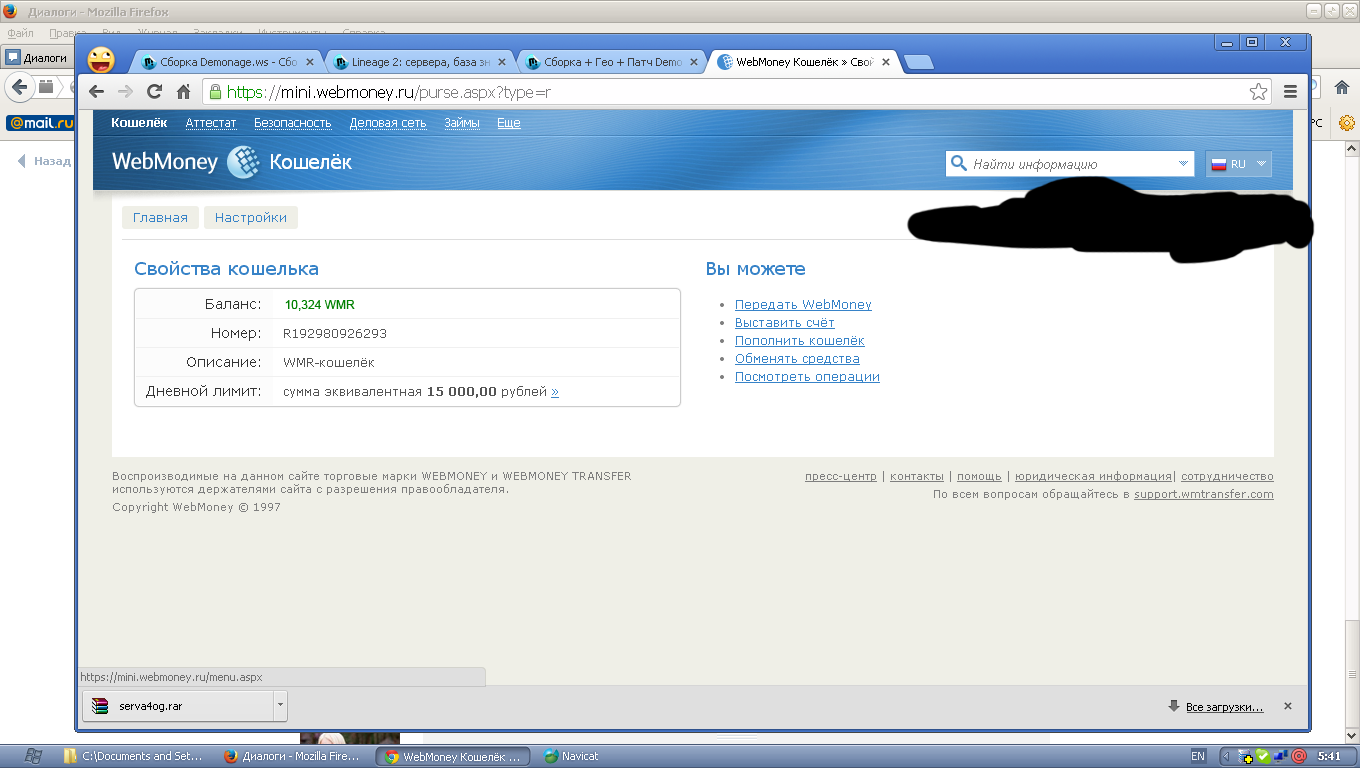The width and height of the screenshot is (1360, 768).
Task: Click the serva4og.rar download item
Action: (x=177, y=706)
